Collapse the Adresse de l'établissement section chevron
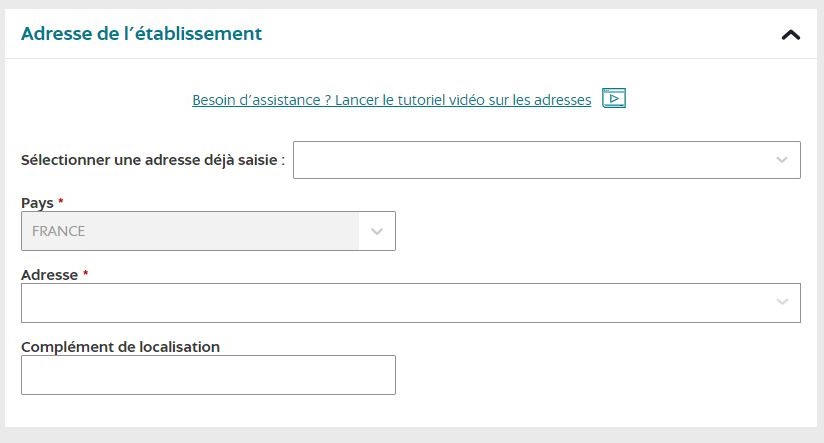This screenshot has width=824, height=443. click(x=790, y=34)
